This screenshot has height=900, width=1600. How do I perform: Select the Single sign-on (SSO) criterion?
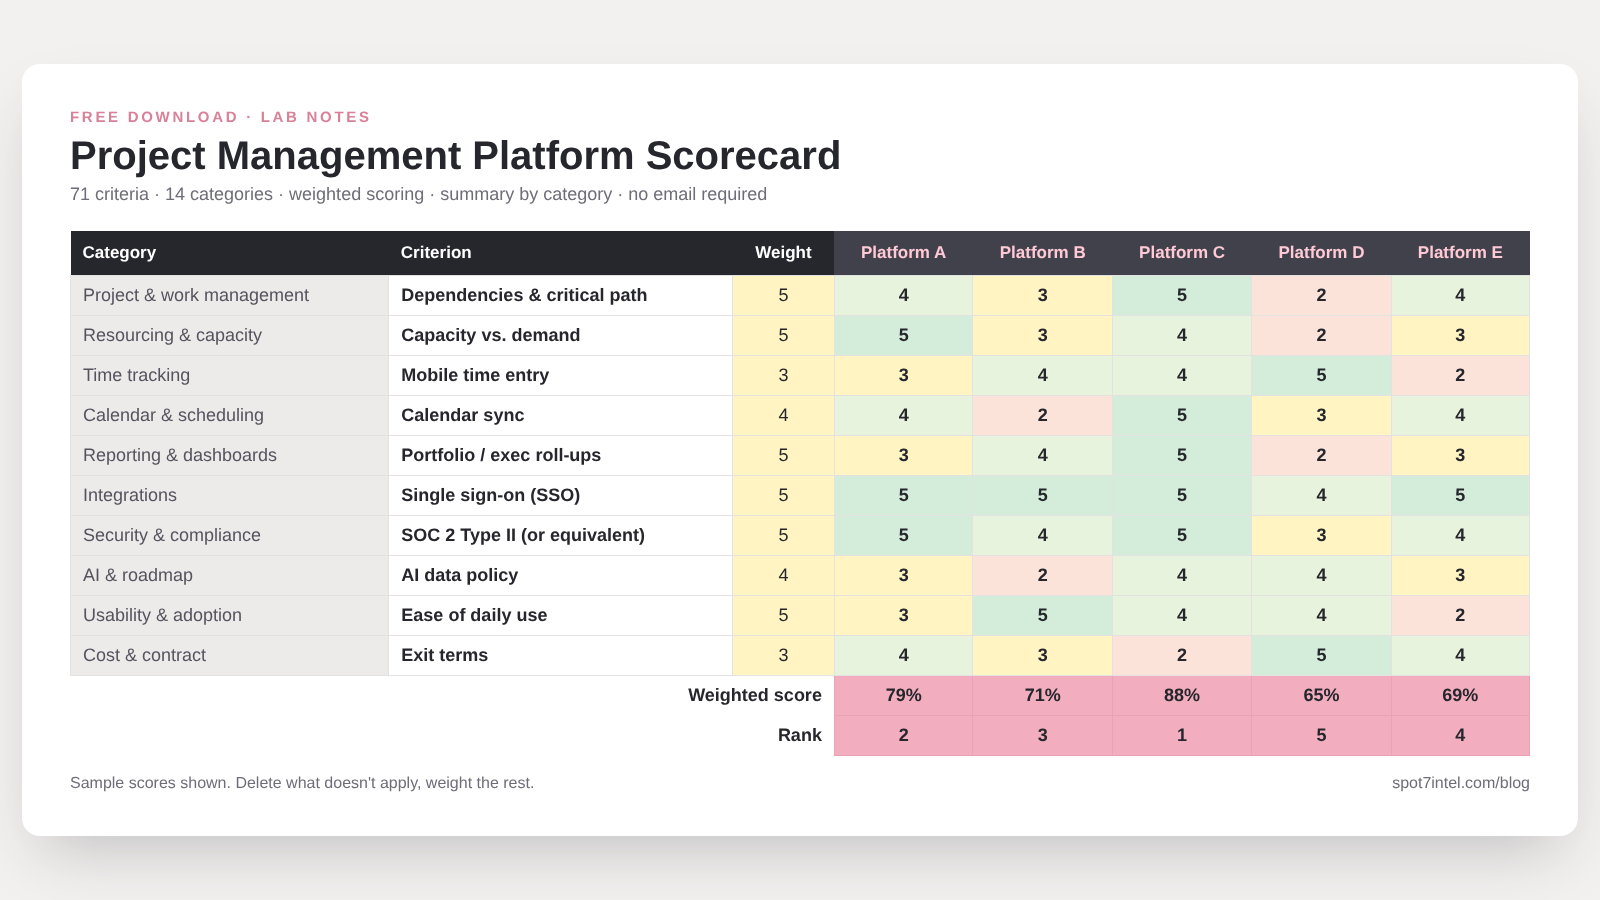click(561, 495)
